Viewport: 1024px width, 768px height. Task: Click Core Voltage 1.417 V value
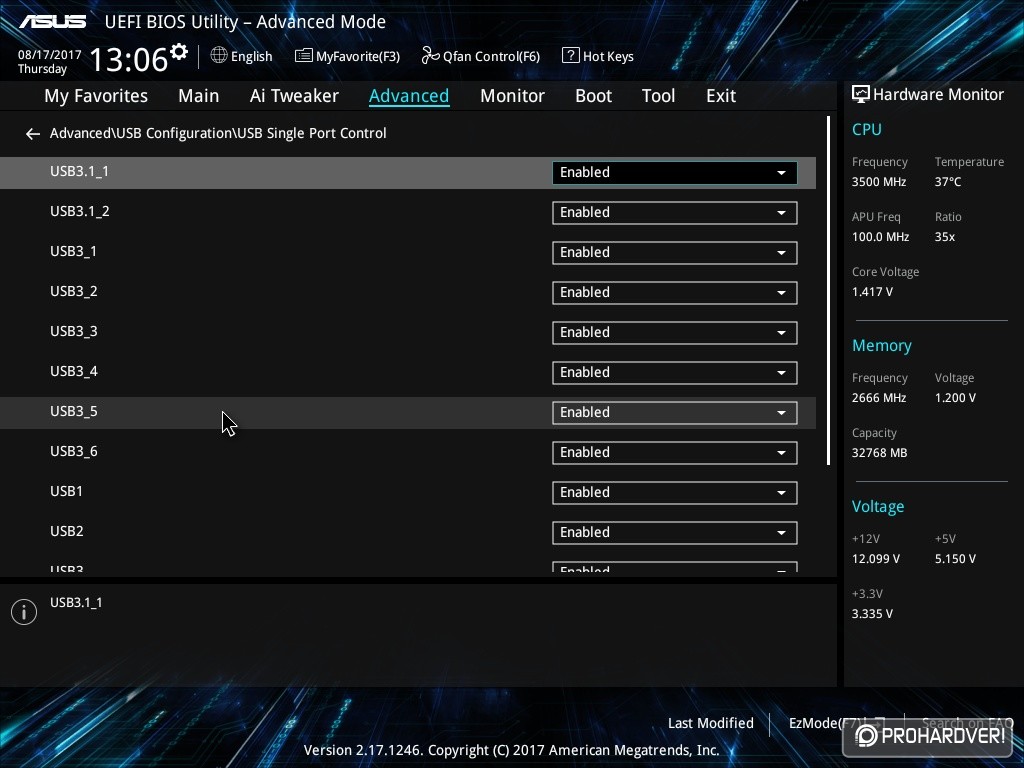coord(872,292)
